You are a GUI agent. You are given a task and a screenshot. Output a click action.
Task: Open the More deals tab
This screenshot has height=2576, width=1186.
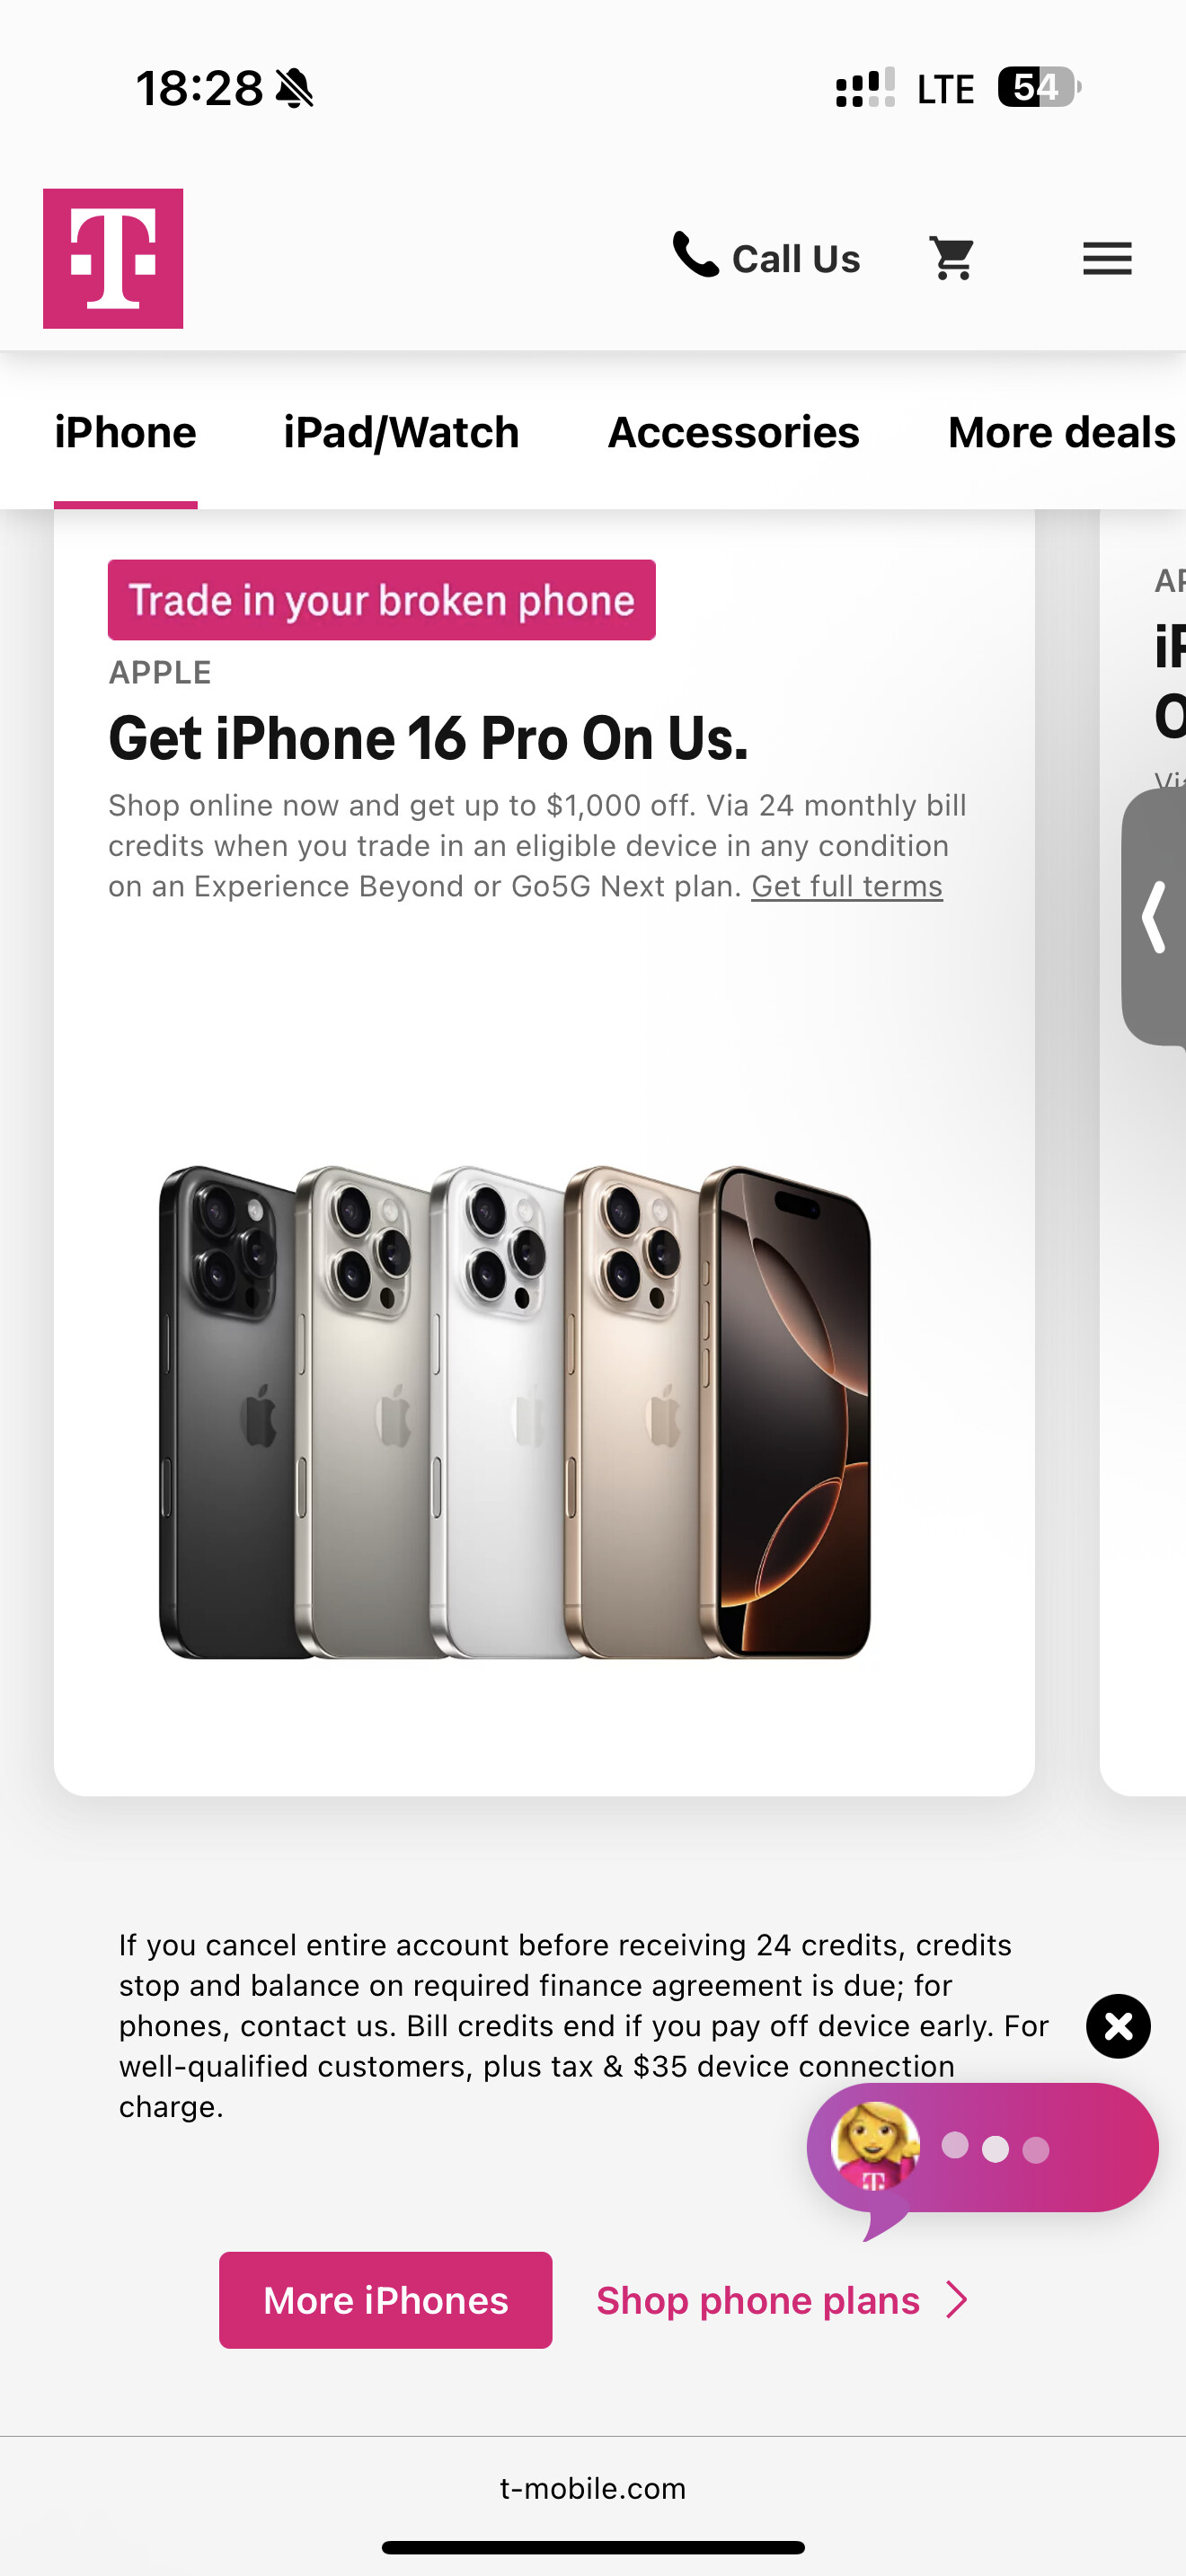tap(1061, 432)
